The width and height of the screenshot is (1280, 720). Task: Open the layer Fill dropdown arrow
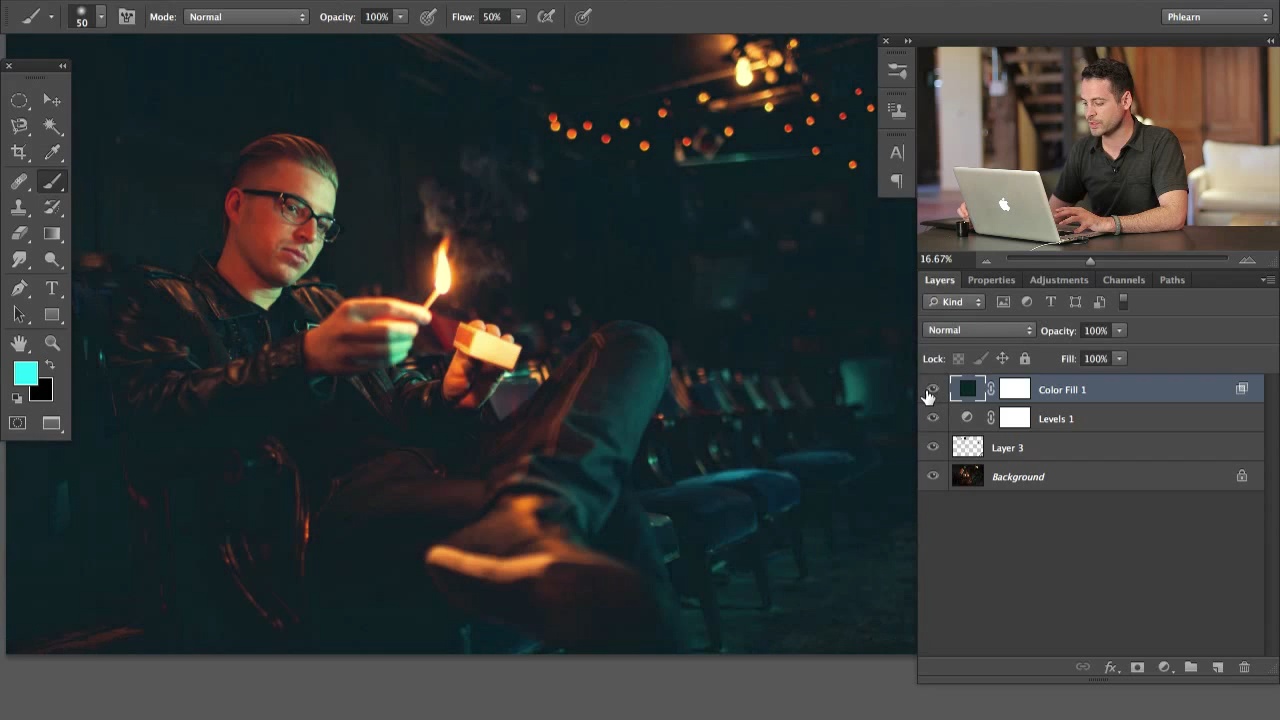pyautogui.click(x=1120, y=359)
